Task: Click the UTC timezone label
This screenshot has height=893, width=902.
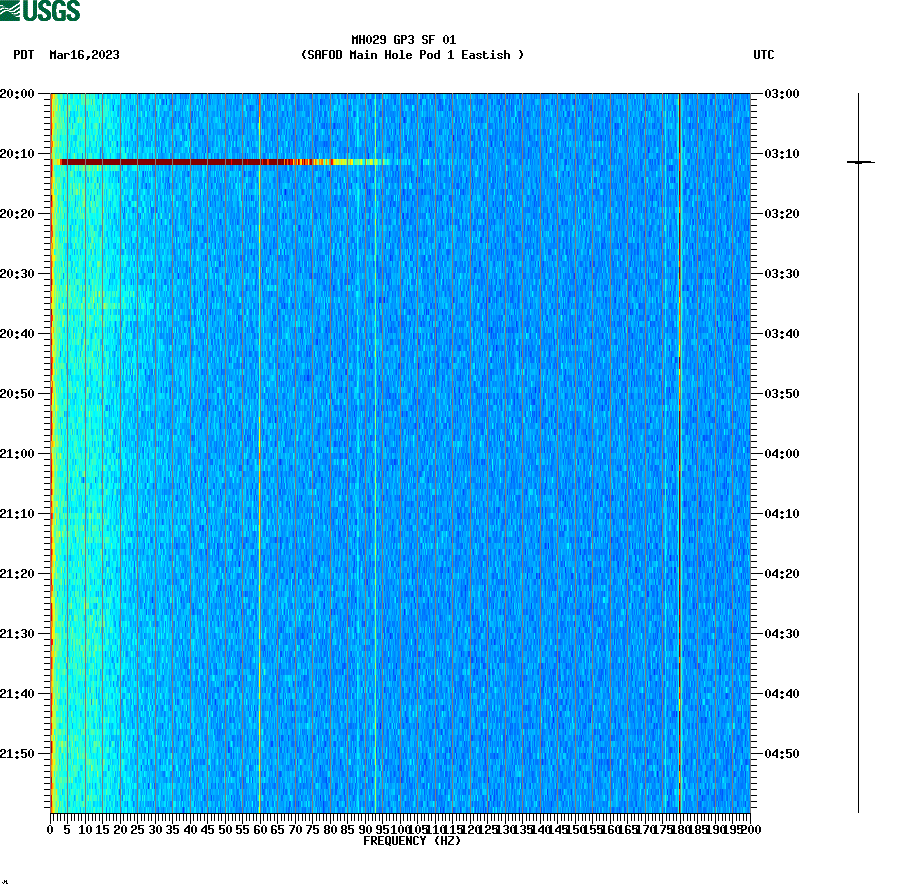Action: [765, 56]
